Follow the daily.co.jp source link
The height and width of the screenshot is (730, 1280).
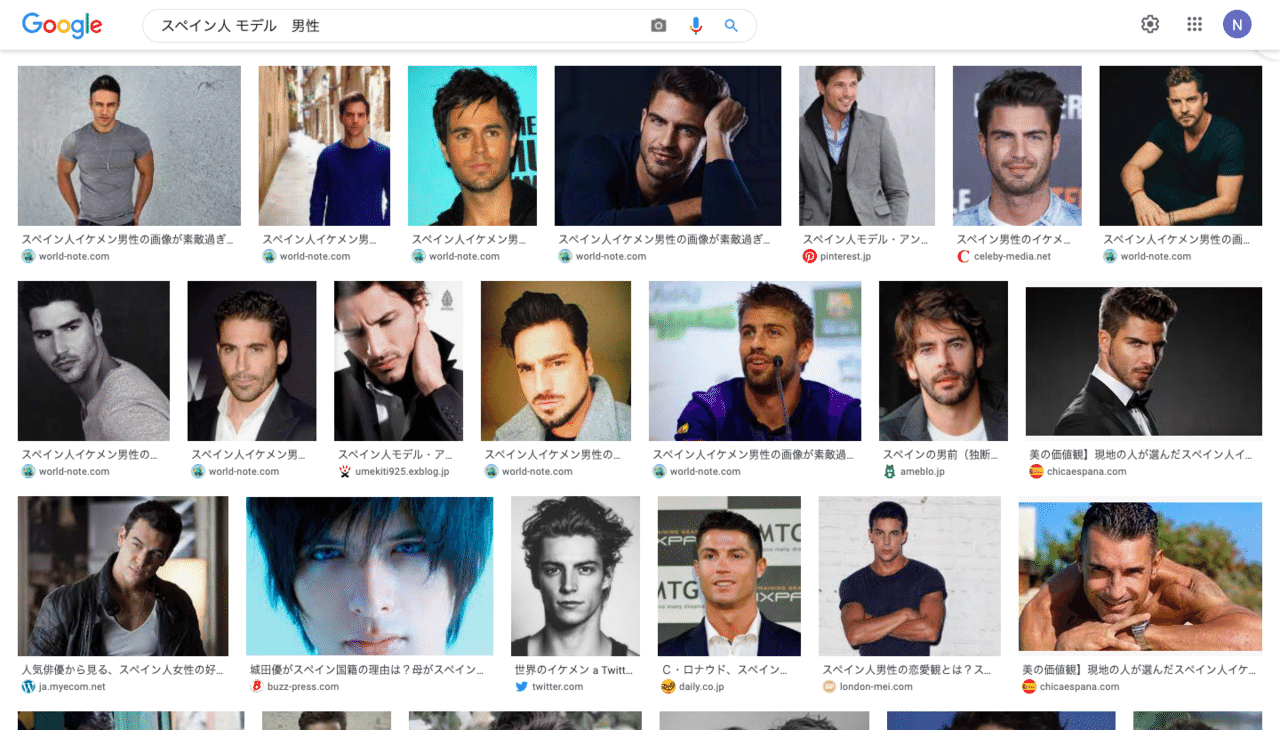(x=701, y=687)
